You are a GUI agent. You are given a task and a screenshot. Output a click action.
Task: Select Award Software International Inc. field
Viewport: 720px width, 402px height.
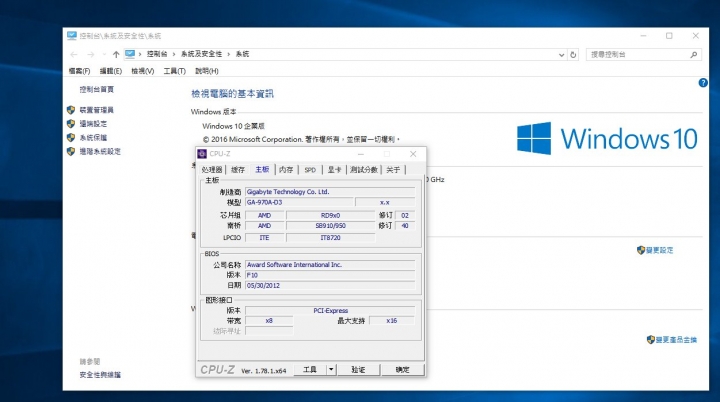tap(330, 265)
